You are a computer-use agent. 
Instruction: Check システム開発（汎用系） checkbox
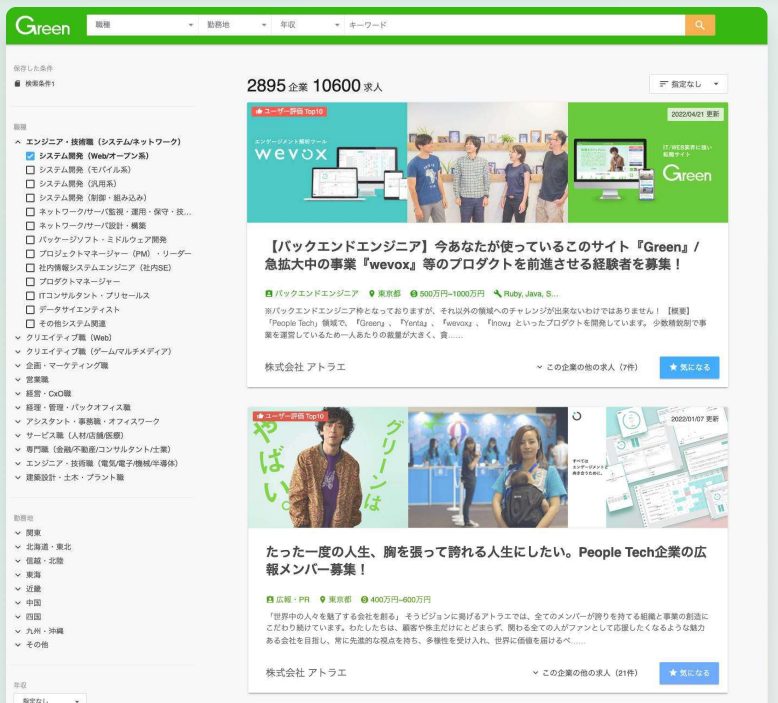[30, 184]
